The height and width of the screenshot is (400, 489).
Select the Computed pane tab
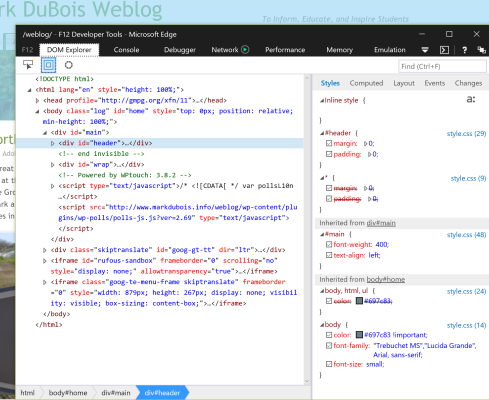(x=366, y=83)
